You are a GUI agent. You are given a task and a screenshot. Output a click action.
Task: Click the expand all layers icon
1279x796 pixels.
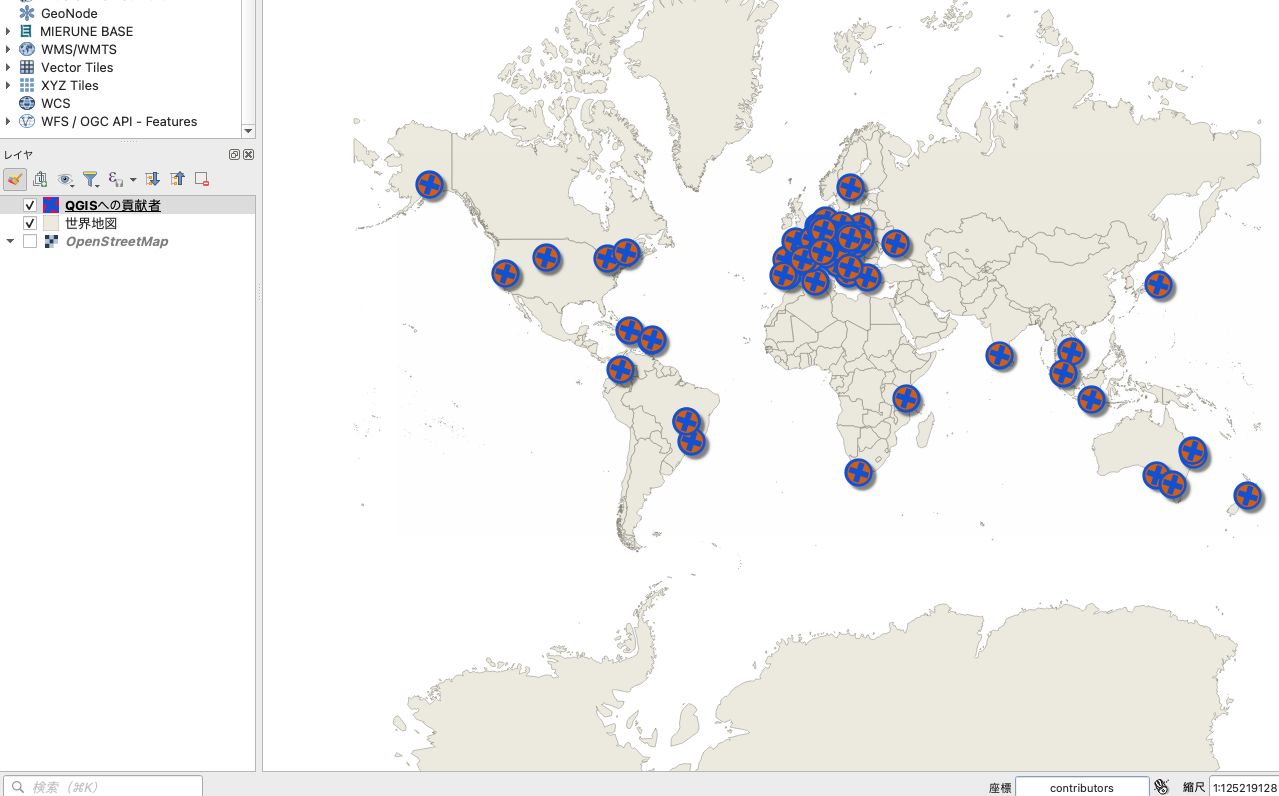coord(152,179)
